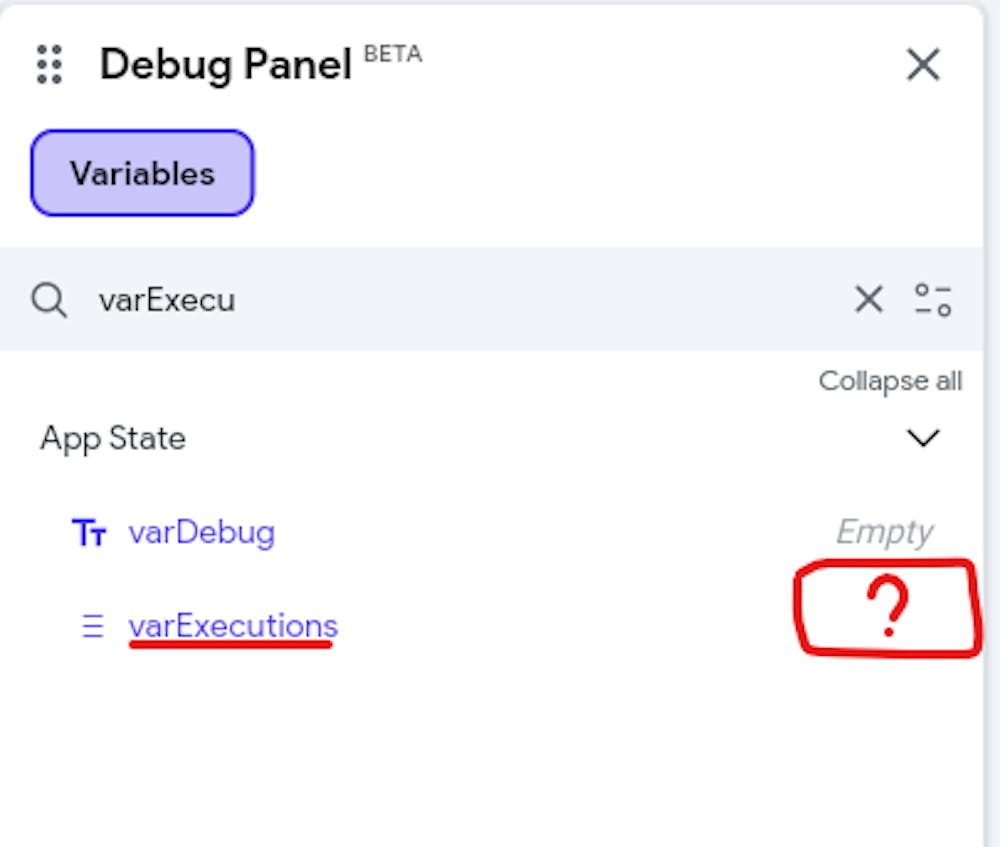Screen dimensions: 1000x847
Task: Close the Debug Panel
Action: coord(922,65)
